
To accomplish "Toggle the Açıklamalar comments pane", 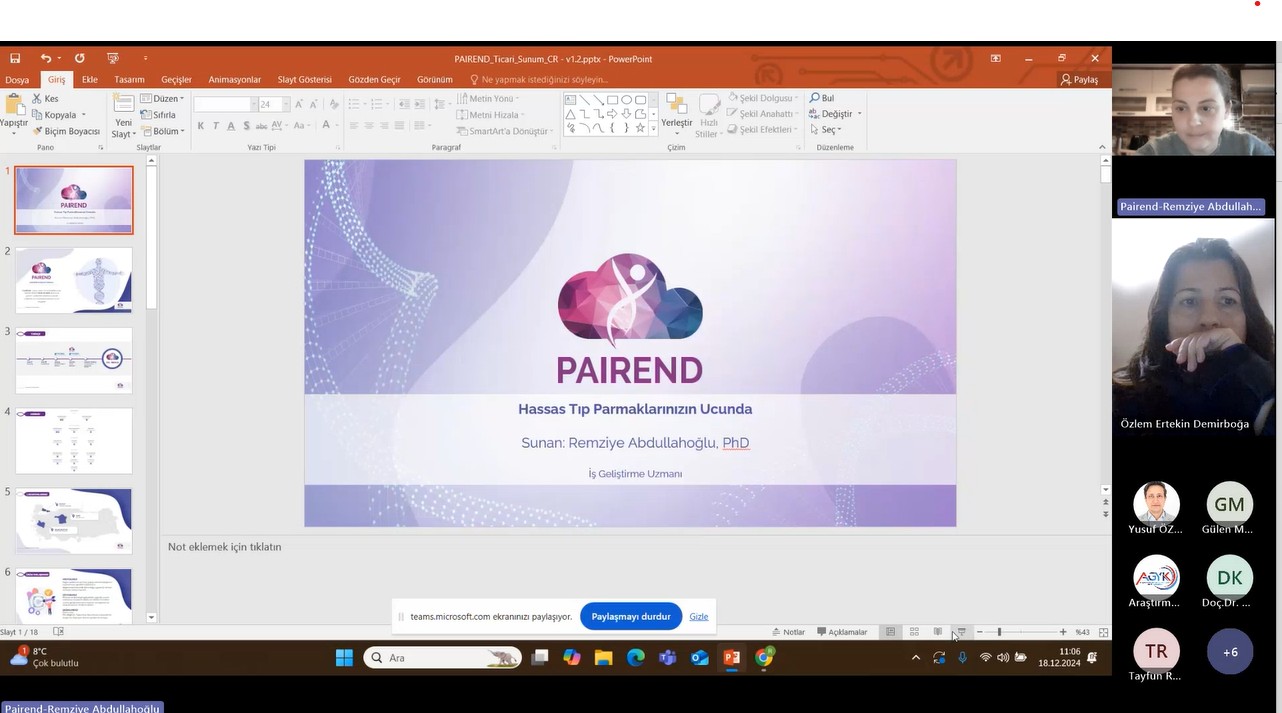I will 842,632.
